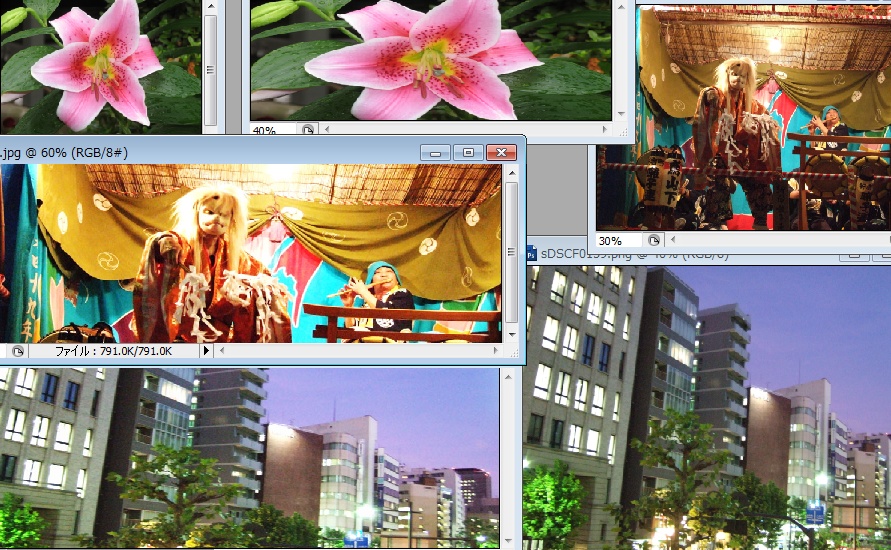The image size is (891, 550).
Task: Open the status menu arrow beside file size
Action: click(207, 351)
